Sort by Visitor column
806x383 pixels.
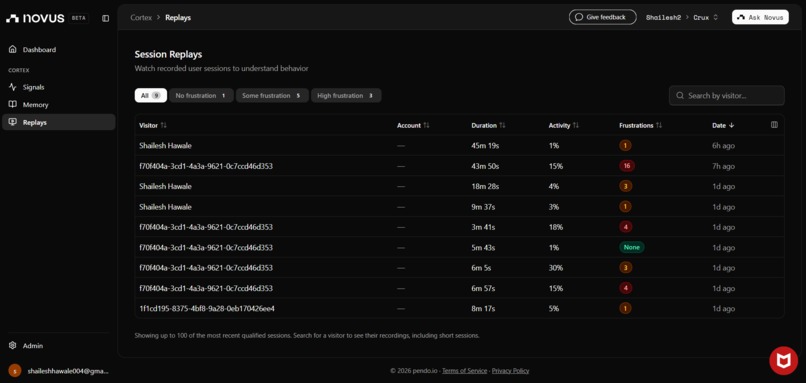(x=153, y=125)
